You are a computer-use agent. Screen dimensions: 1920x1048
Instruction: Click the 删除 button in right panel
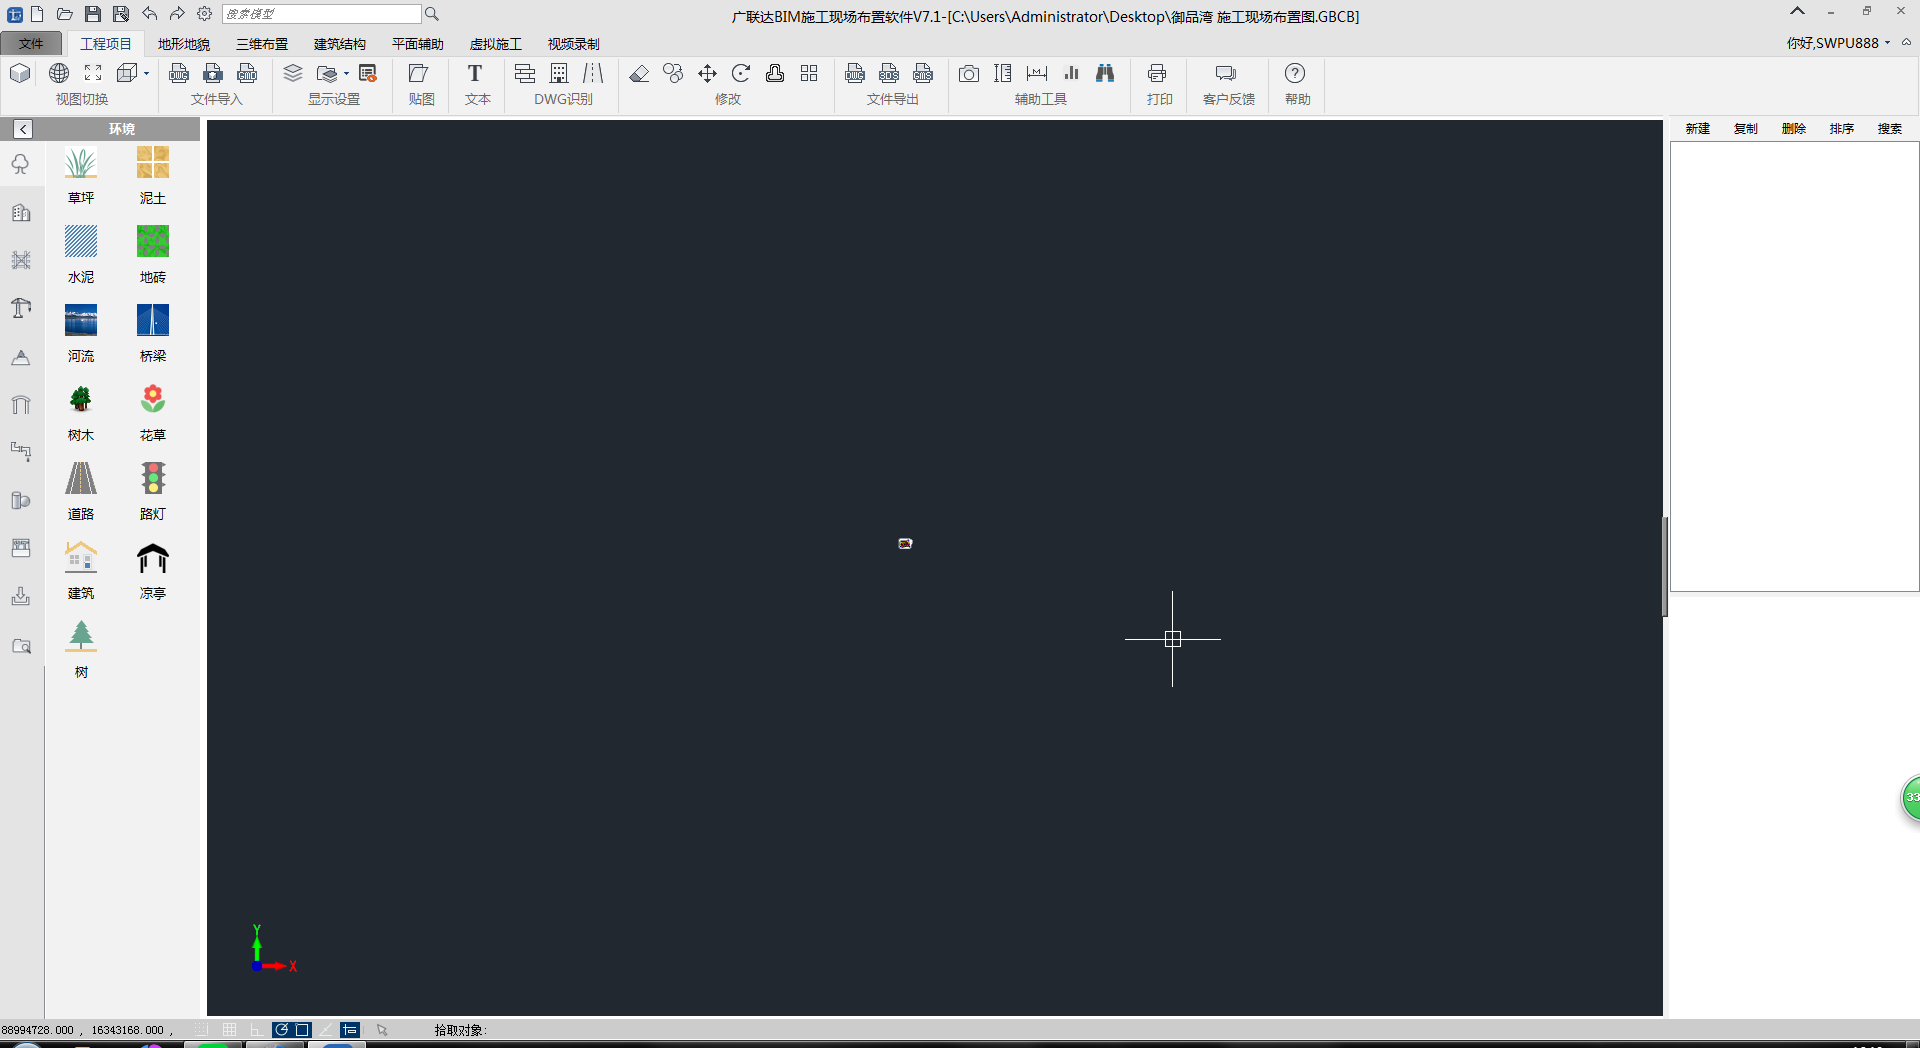[x=1794, y=129]
